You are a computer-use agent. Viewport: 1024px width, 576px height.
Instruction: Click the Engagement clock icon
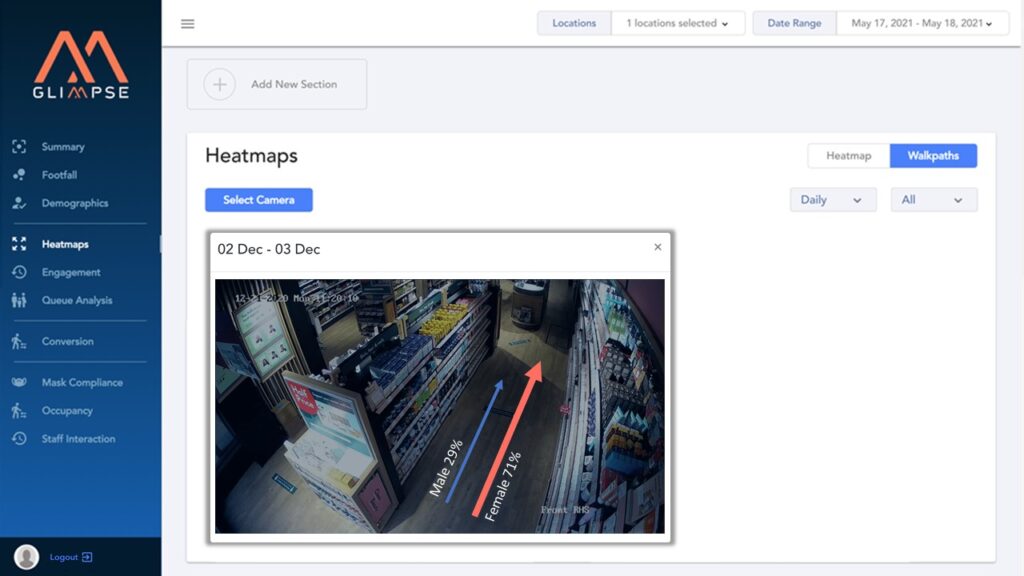coord(19,272)
